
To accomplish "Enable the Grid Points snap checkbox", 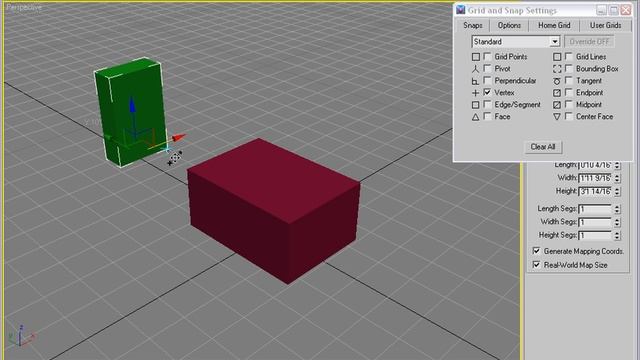I will 487,56.
